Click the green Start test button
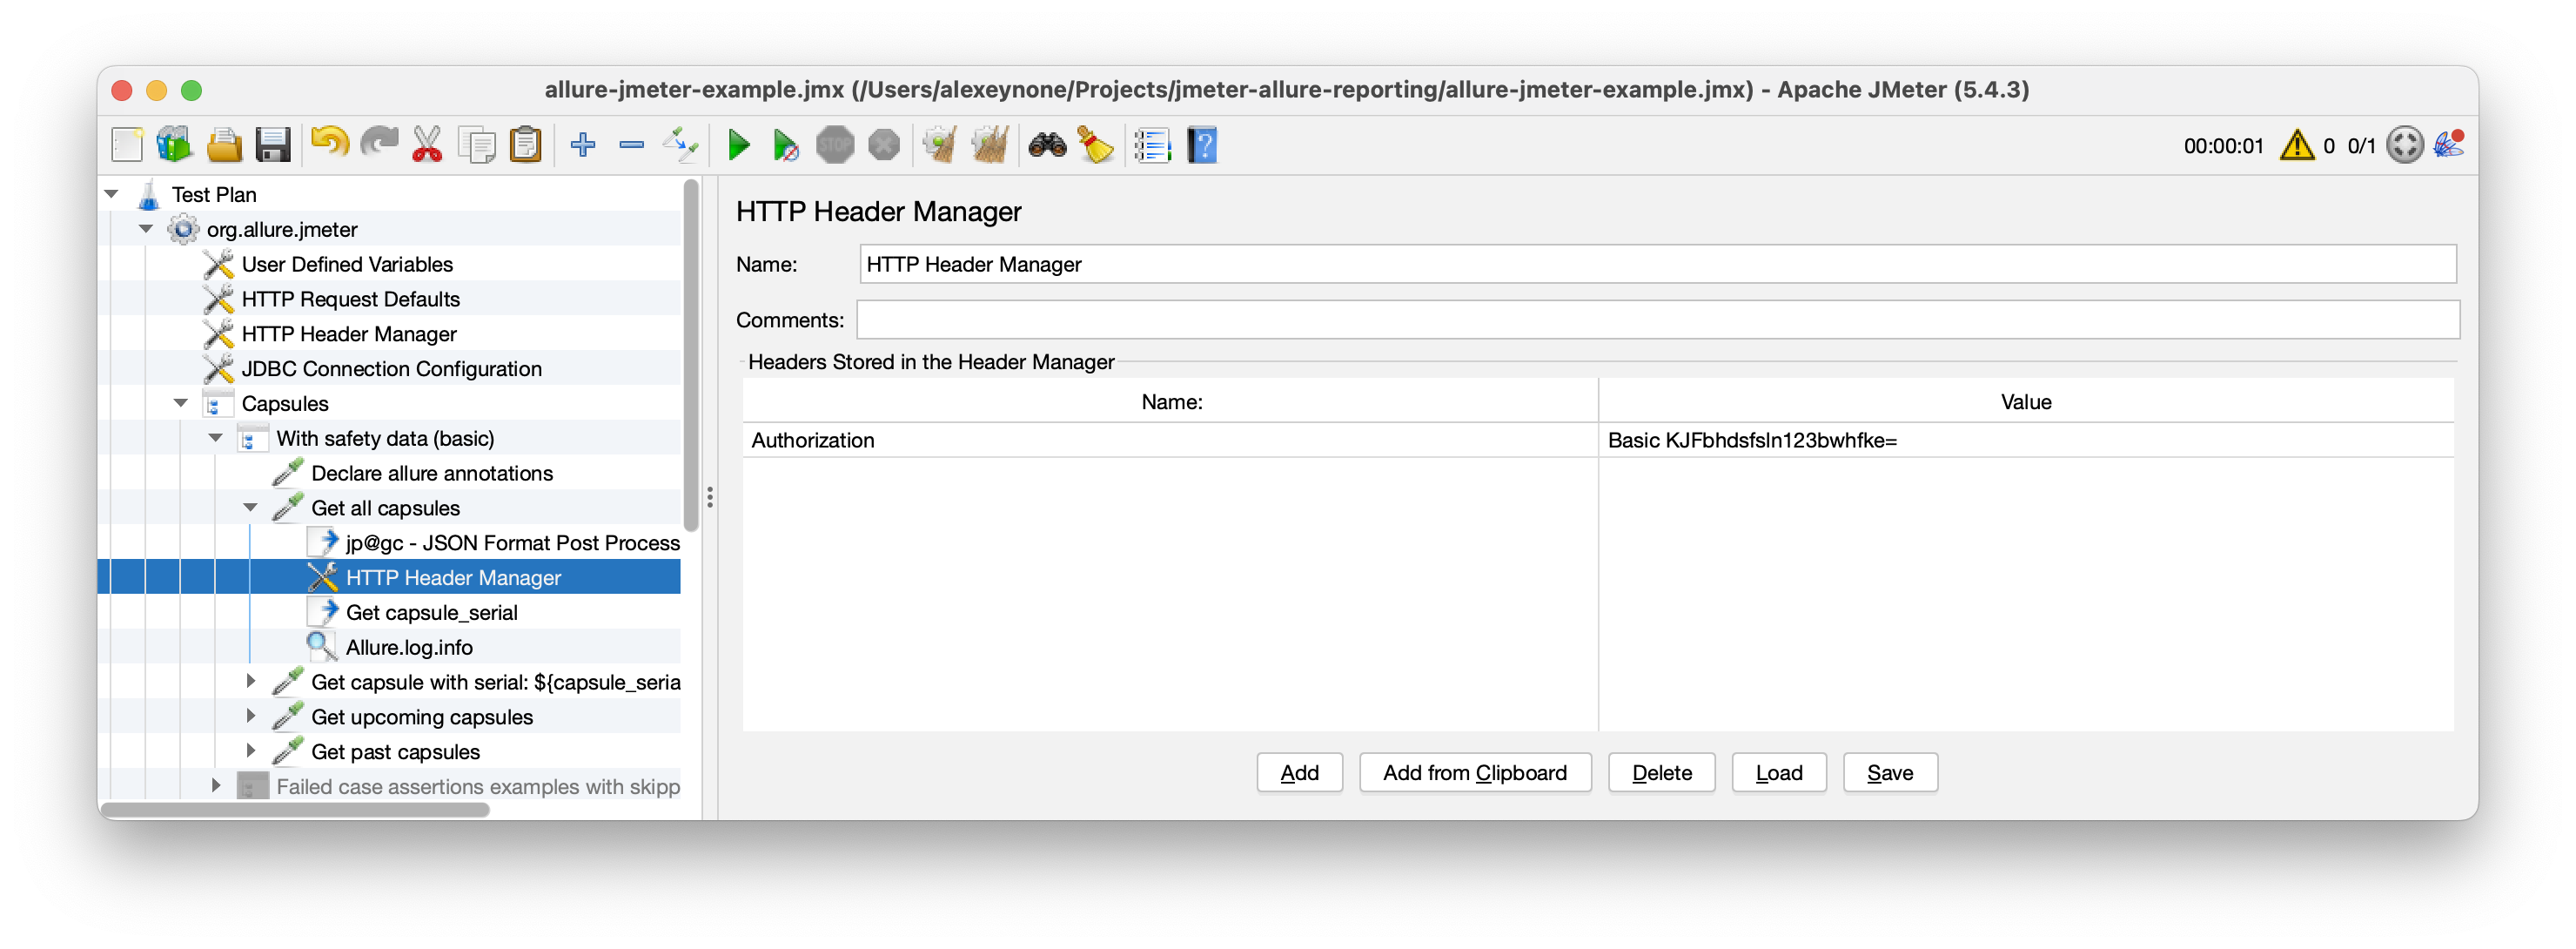Viewport: 2576px width, 949px height. point(739,146)
